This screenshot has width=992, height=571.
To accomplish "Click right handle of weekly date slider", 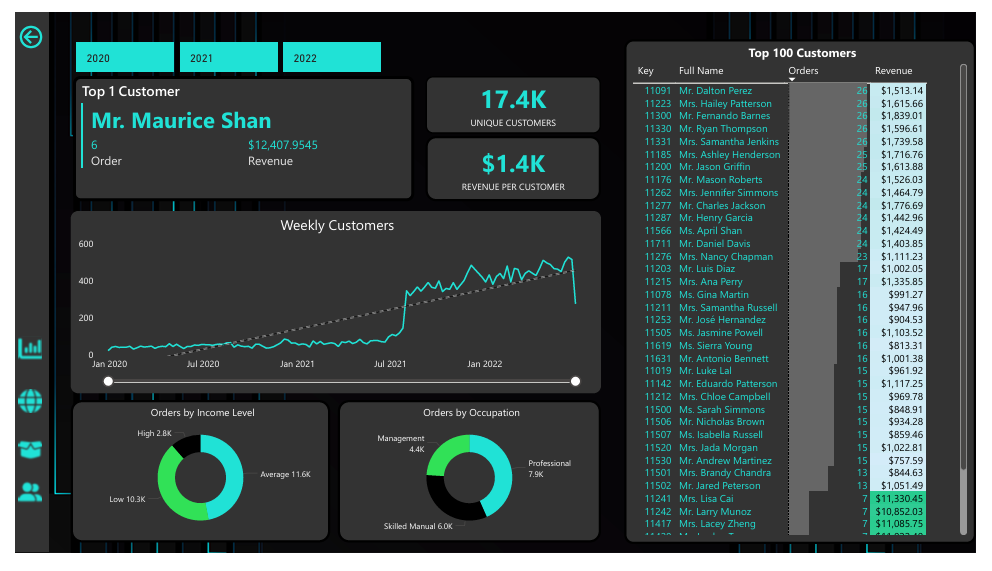I will click(x=575, y=381).
